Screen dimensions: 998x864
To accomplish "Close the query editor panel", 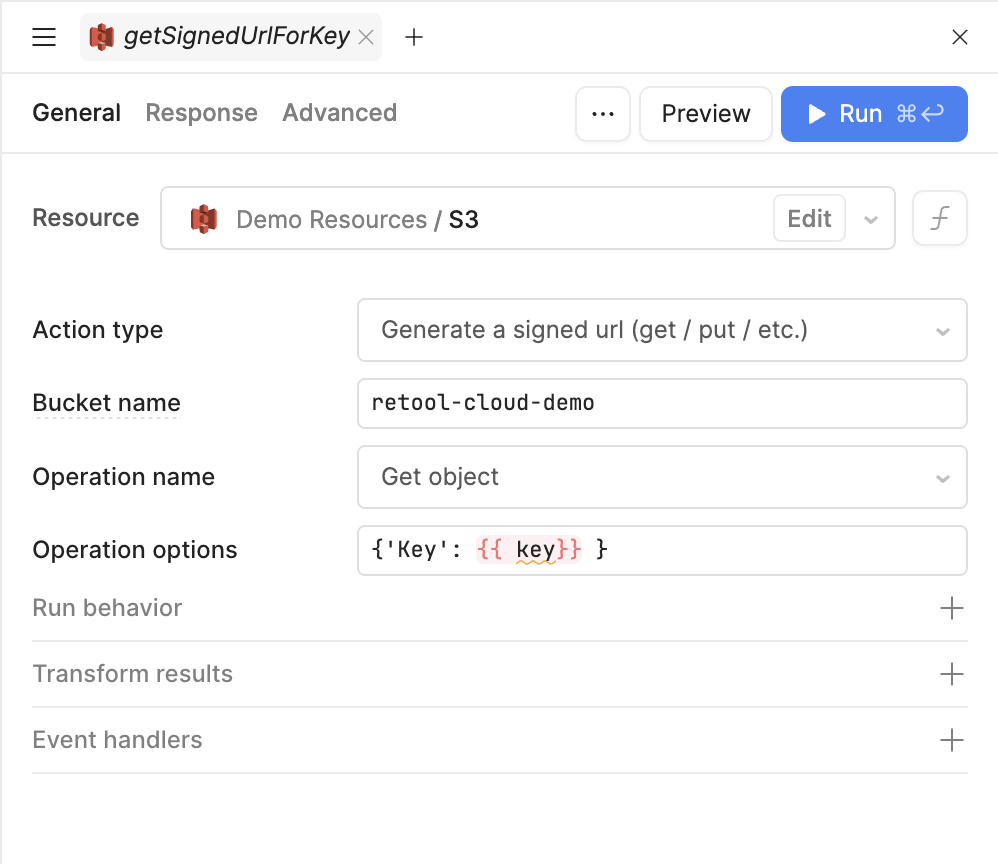I will click(959, 38).
